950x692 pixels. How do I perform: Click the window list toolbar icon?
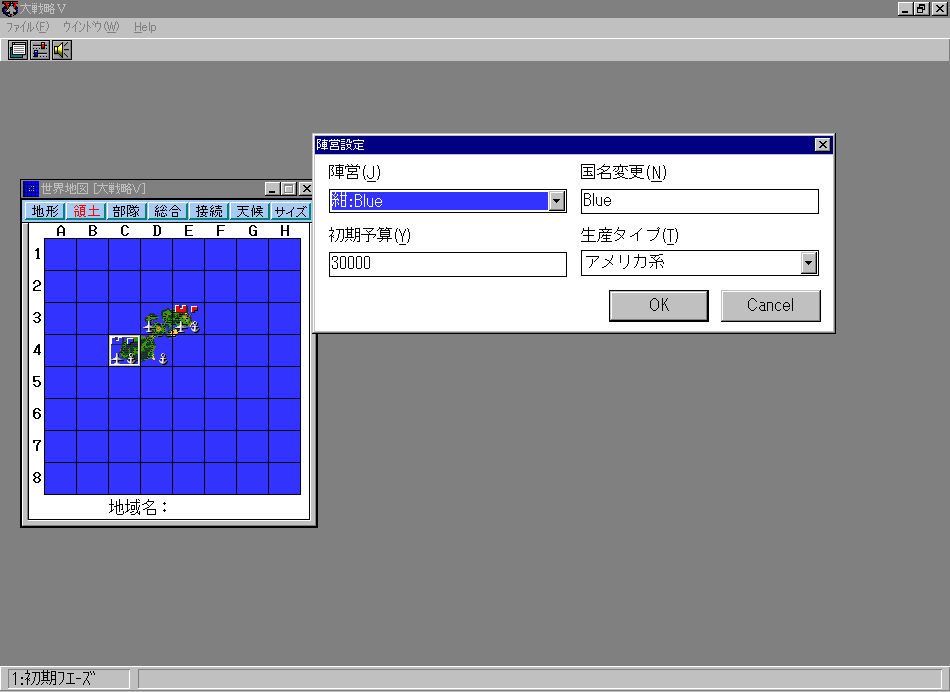pyautogui.click(x=18, y=50)
